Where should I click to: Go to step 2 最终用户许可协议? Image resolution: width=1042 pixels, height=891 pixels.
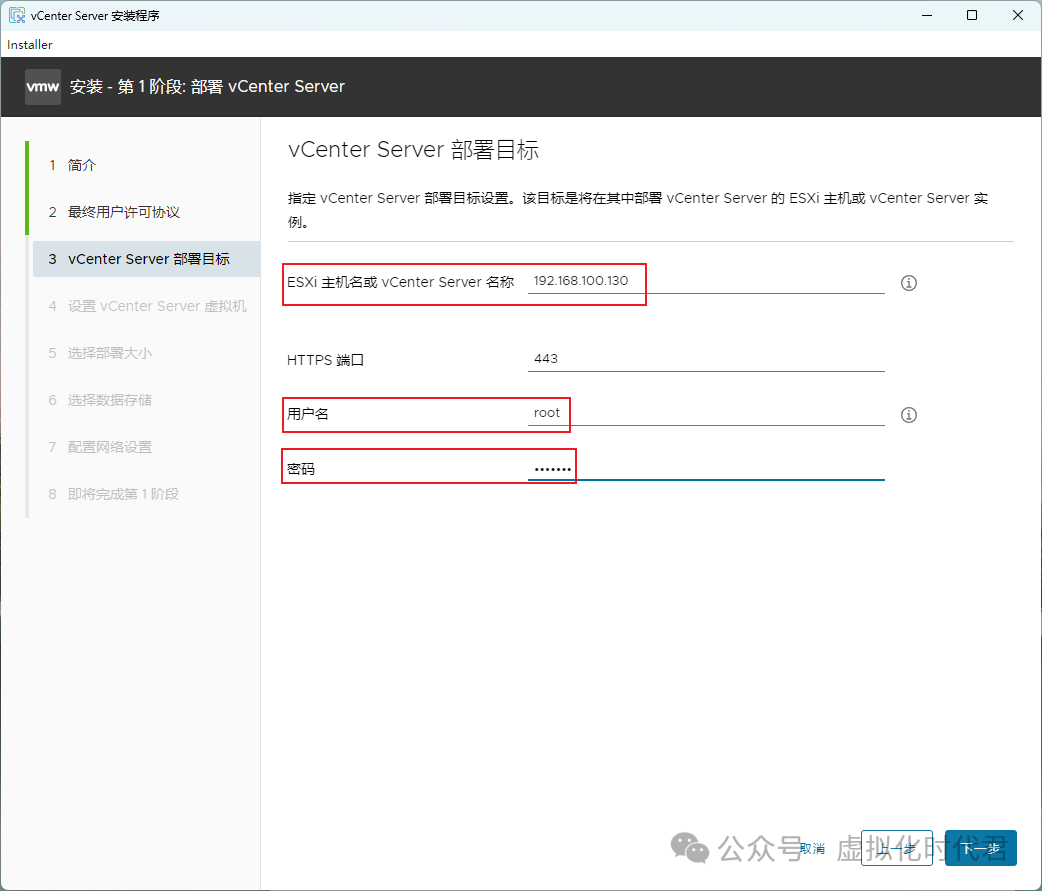(x=114, y=212)
